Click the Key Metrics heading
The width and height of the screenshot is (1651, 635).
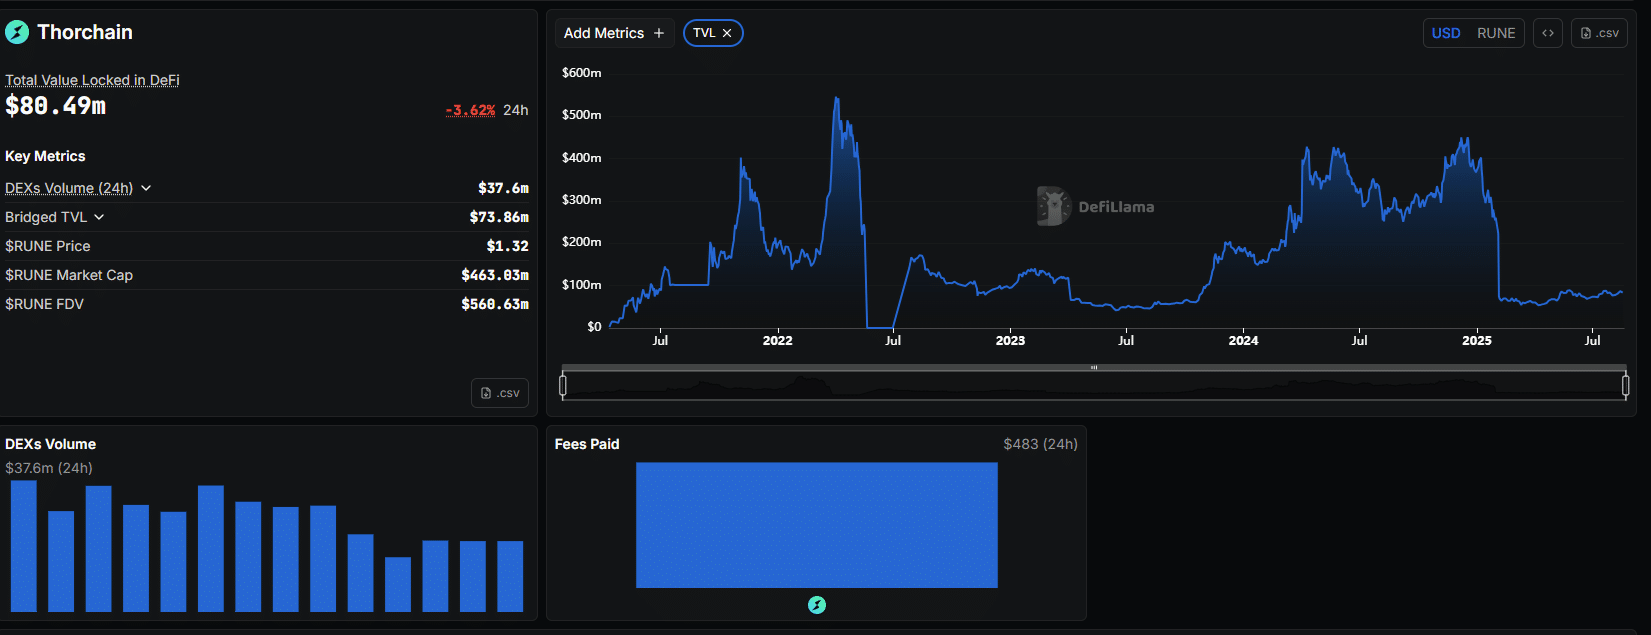point(45,156)
